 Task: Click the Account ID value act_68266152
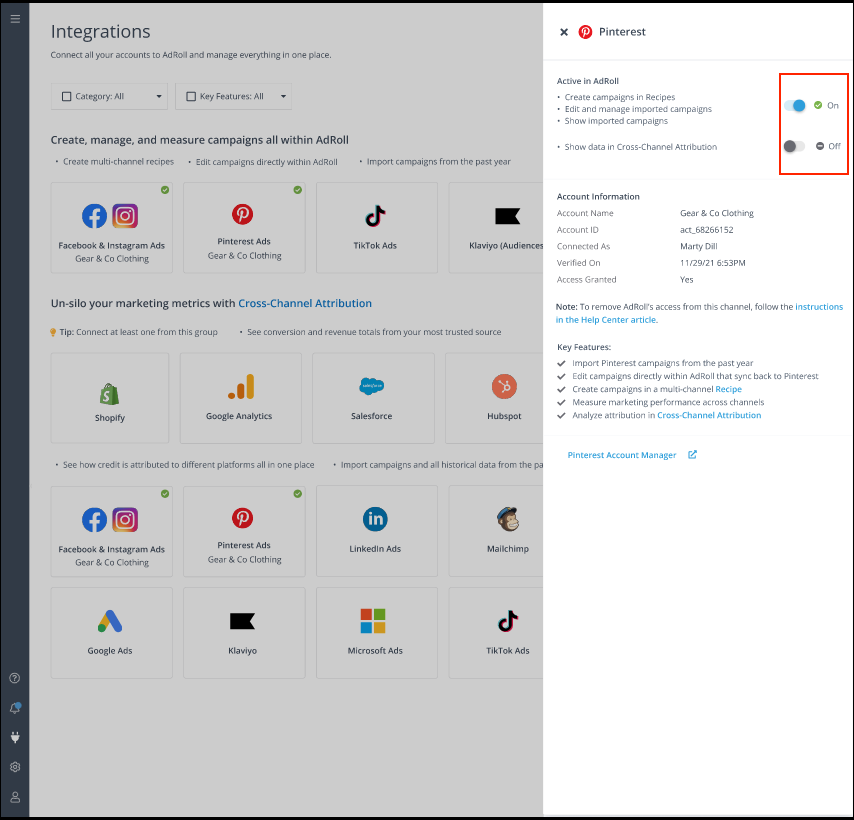click(706, 230)
